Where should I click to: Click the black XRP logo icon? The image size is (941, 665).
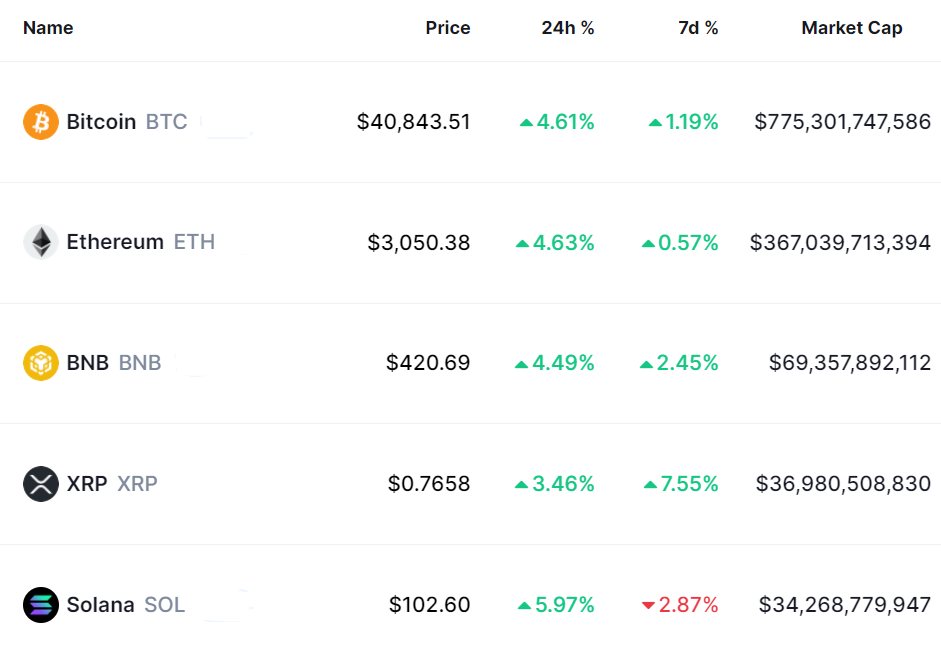pyautogui.click(x=41, y=484)
